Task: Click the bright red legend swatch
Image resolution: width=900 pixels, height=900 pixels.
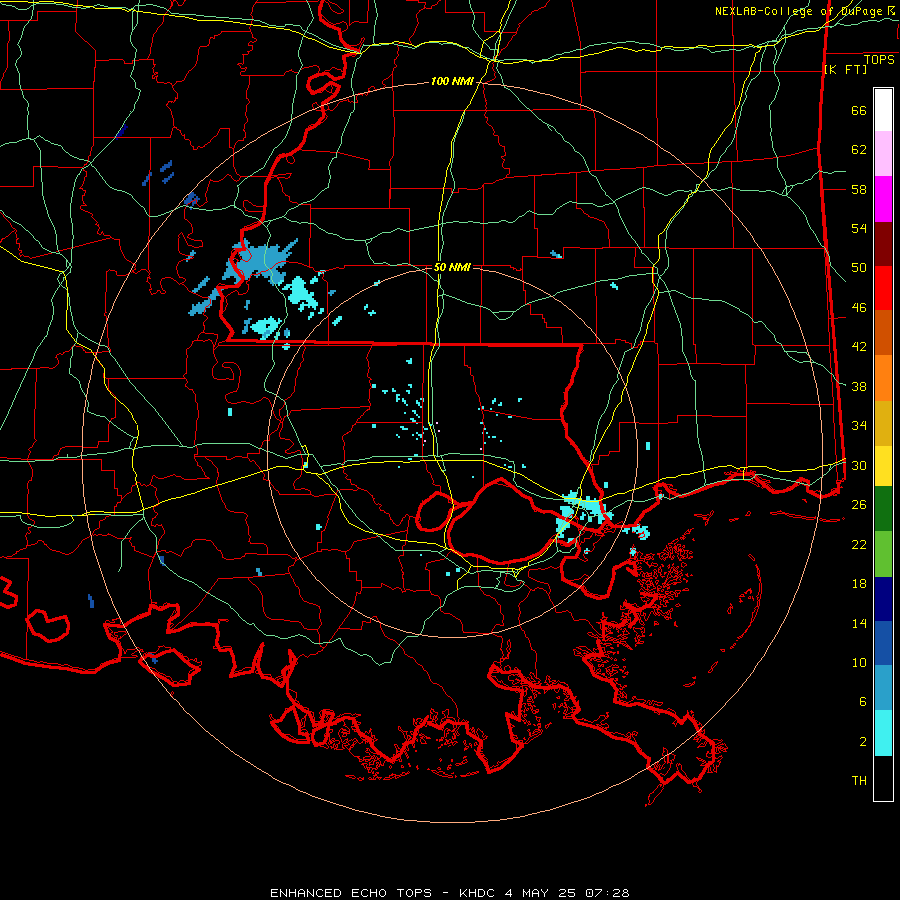Action: click(883, 288)
